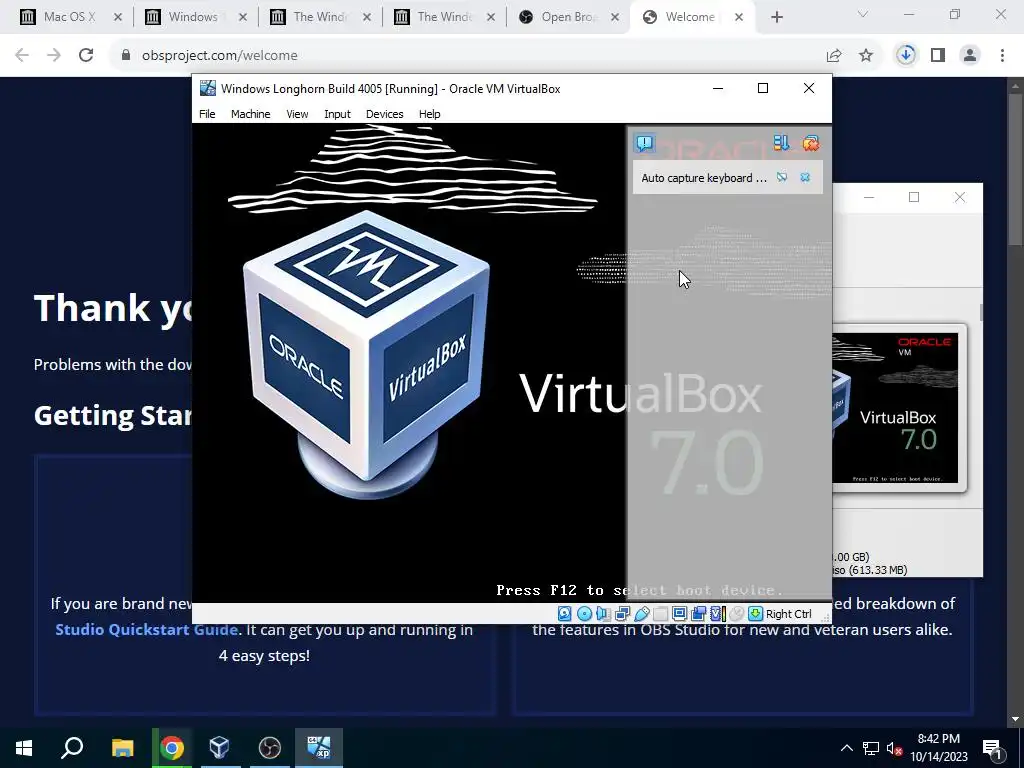Image resolution: width=1024 pixels, height=768 pixels.
Task: Show hidden system tray icons chevron
Action: (x=846, y=748)
